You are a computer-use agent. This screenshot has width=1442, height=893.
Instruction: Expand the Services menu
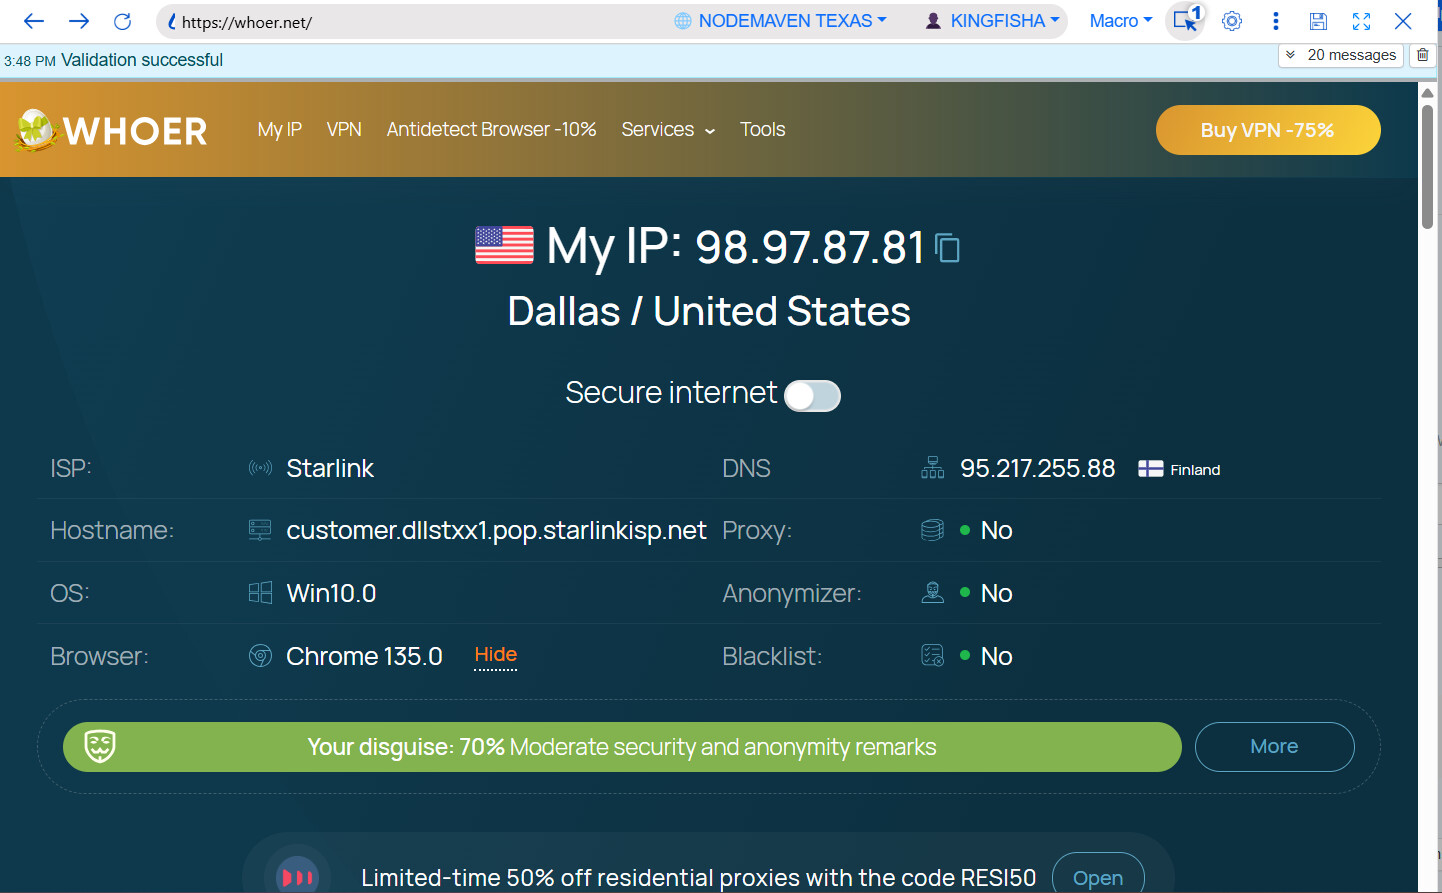[x=668, y=130]
